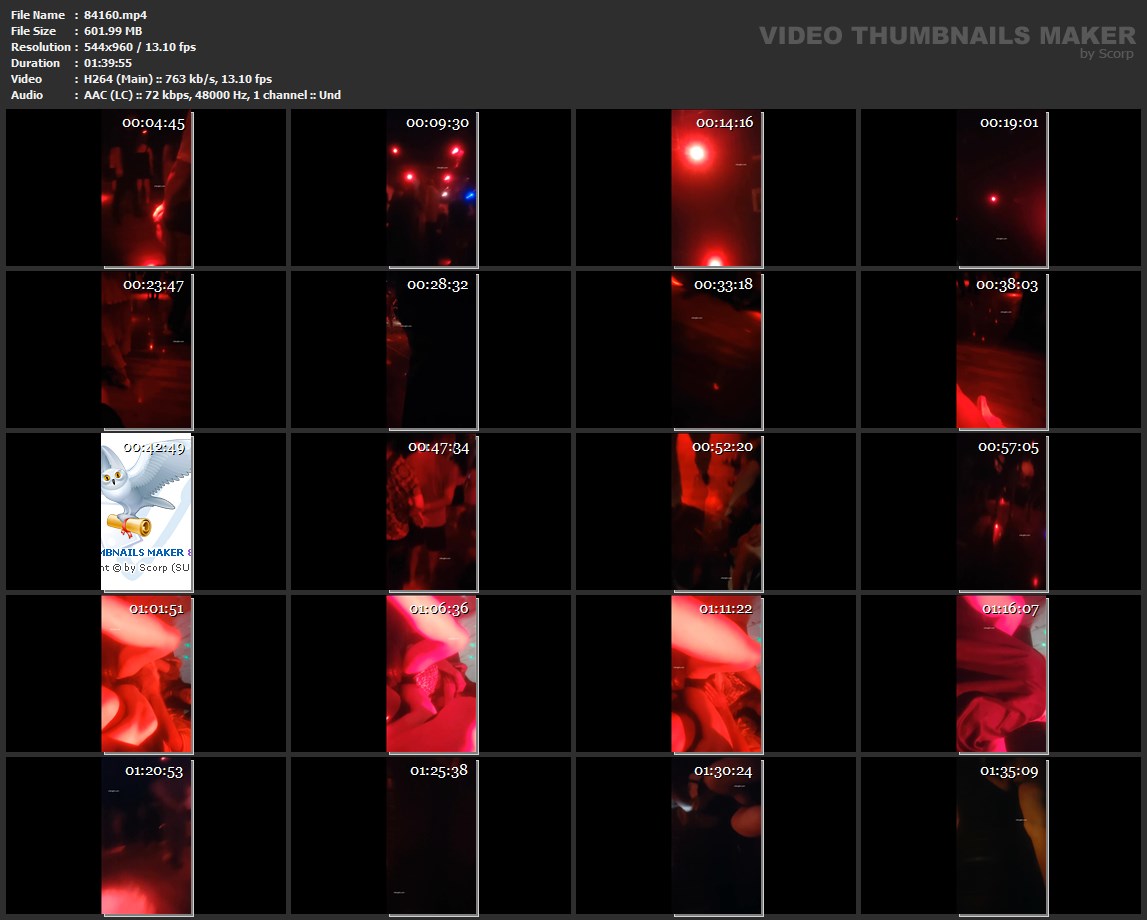Click the frame at 01:06:36
Screen dimensions: 1147x920
pos(432,674)
